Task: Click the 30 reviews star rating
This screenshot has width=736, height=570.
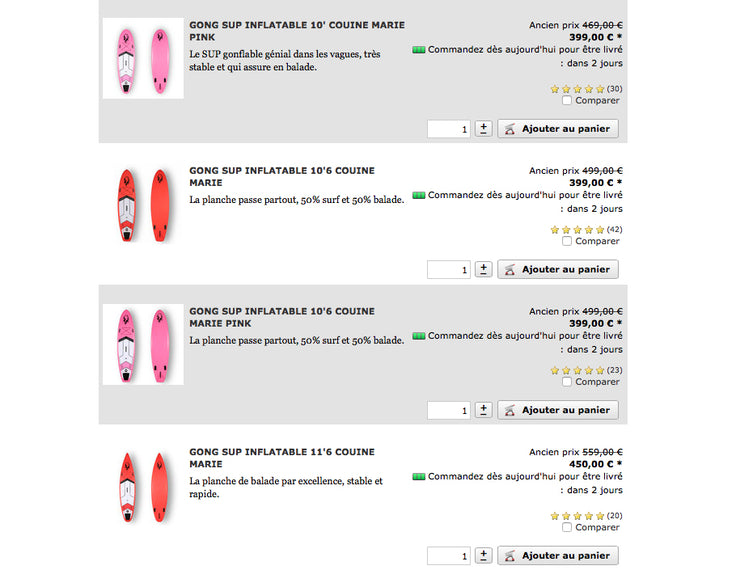Action: tap(577, 89)
